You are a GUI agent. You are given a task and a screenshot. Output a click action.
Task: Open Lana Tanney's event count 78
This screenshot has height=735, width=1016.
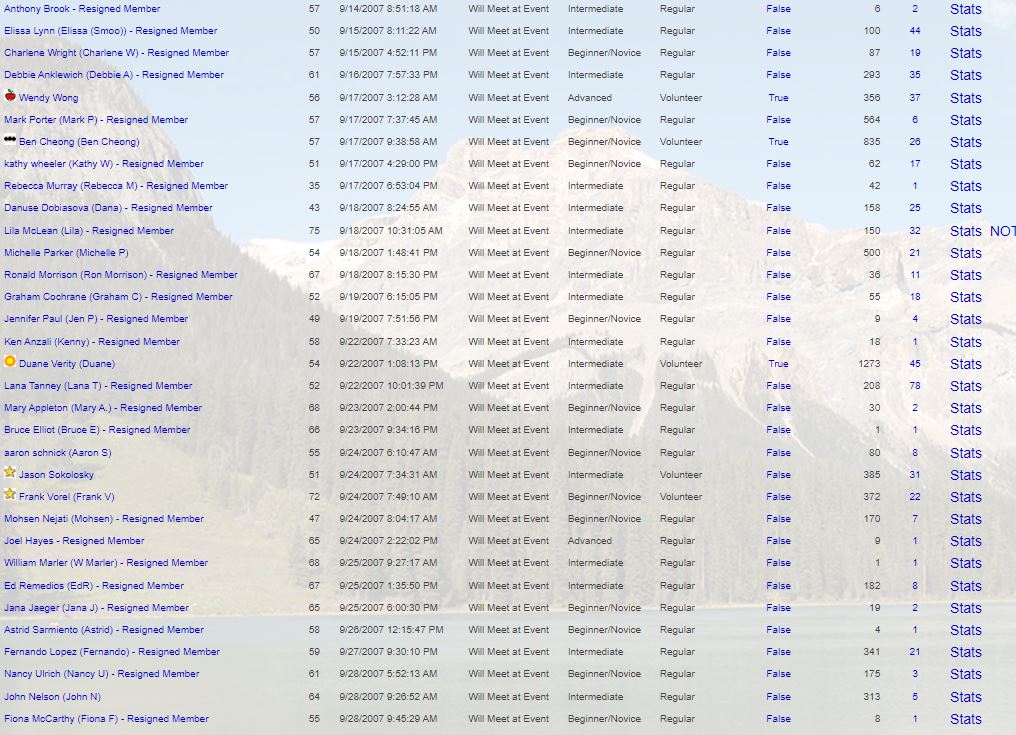coord(914,386)
